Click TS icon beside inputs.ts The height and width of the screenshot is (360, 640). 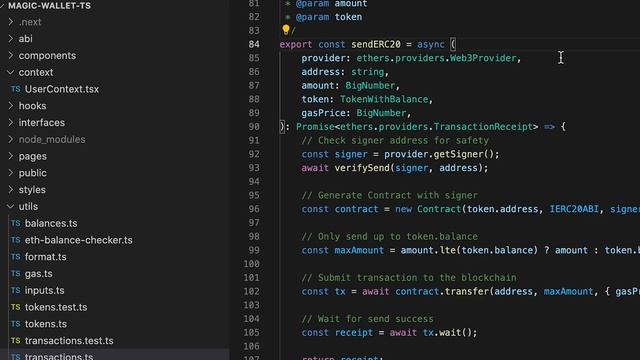pos(16,290)
